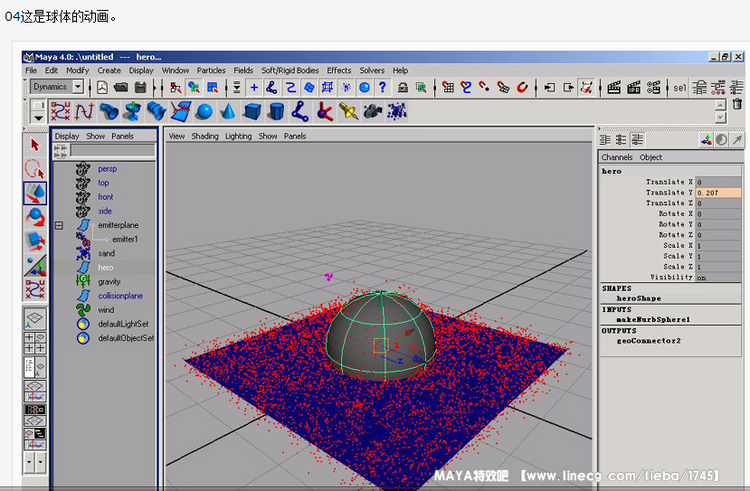Toggle Snap to grids magnet icon
This screenshot has width=750, height=491.
pos(448,87)
